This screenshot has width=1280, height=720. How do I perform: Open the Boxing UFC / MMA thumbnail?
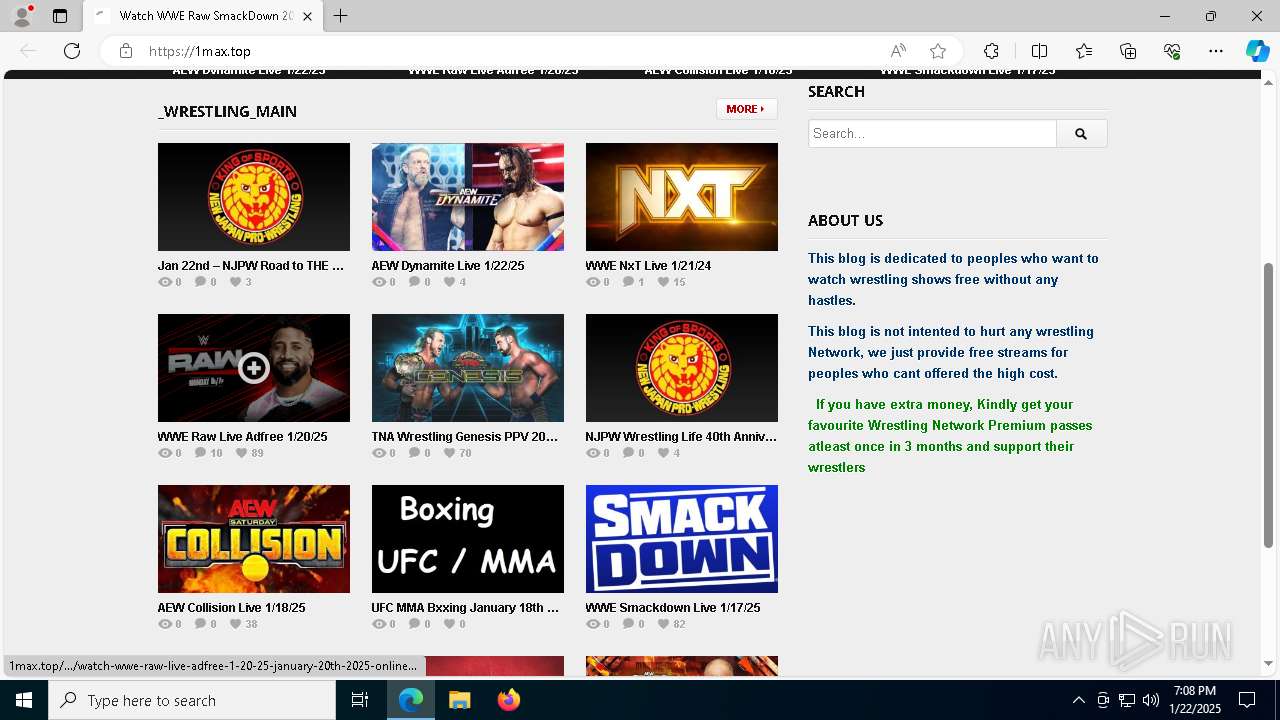468,539
